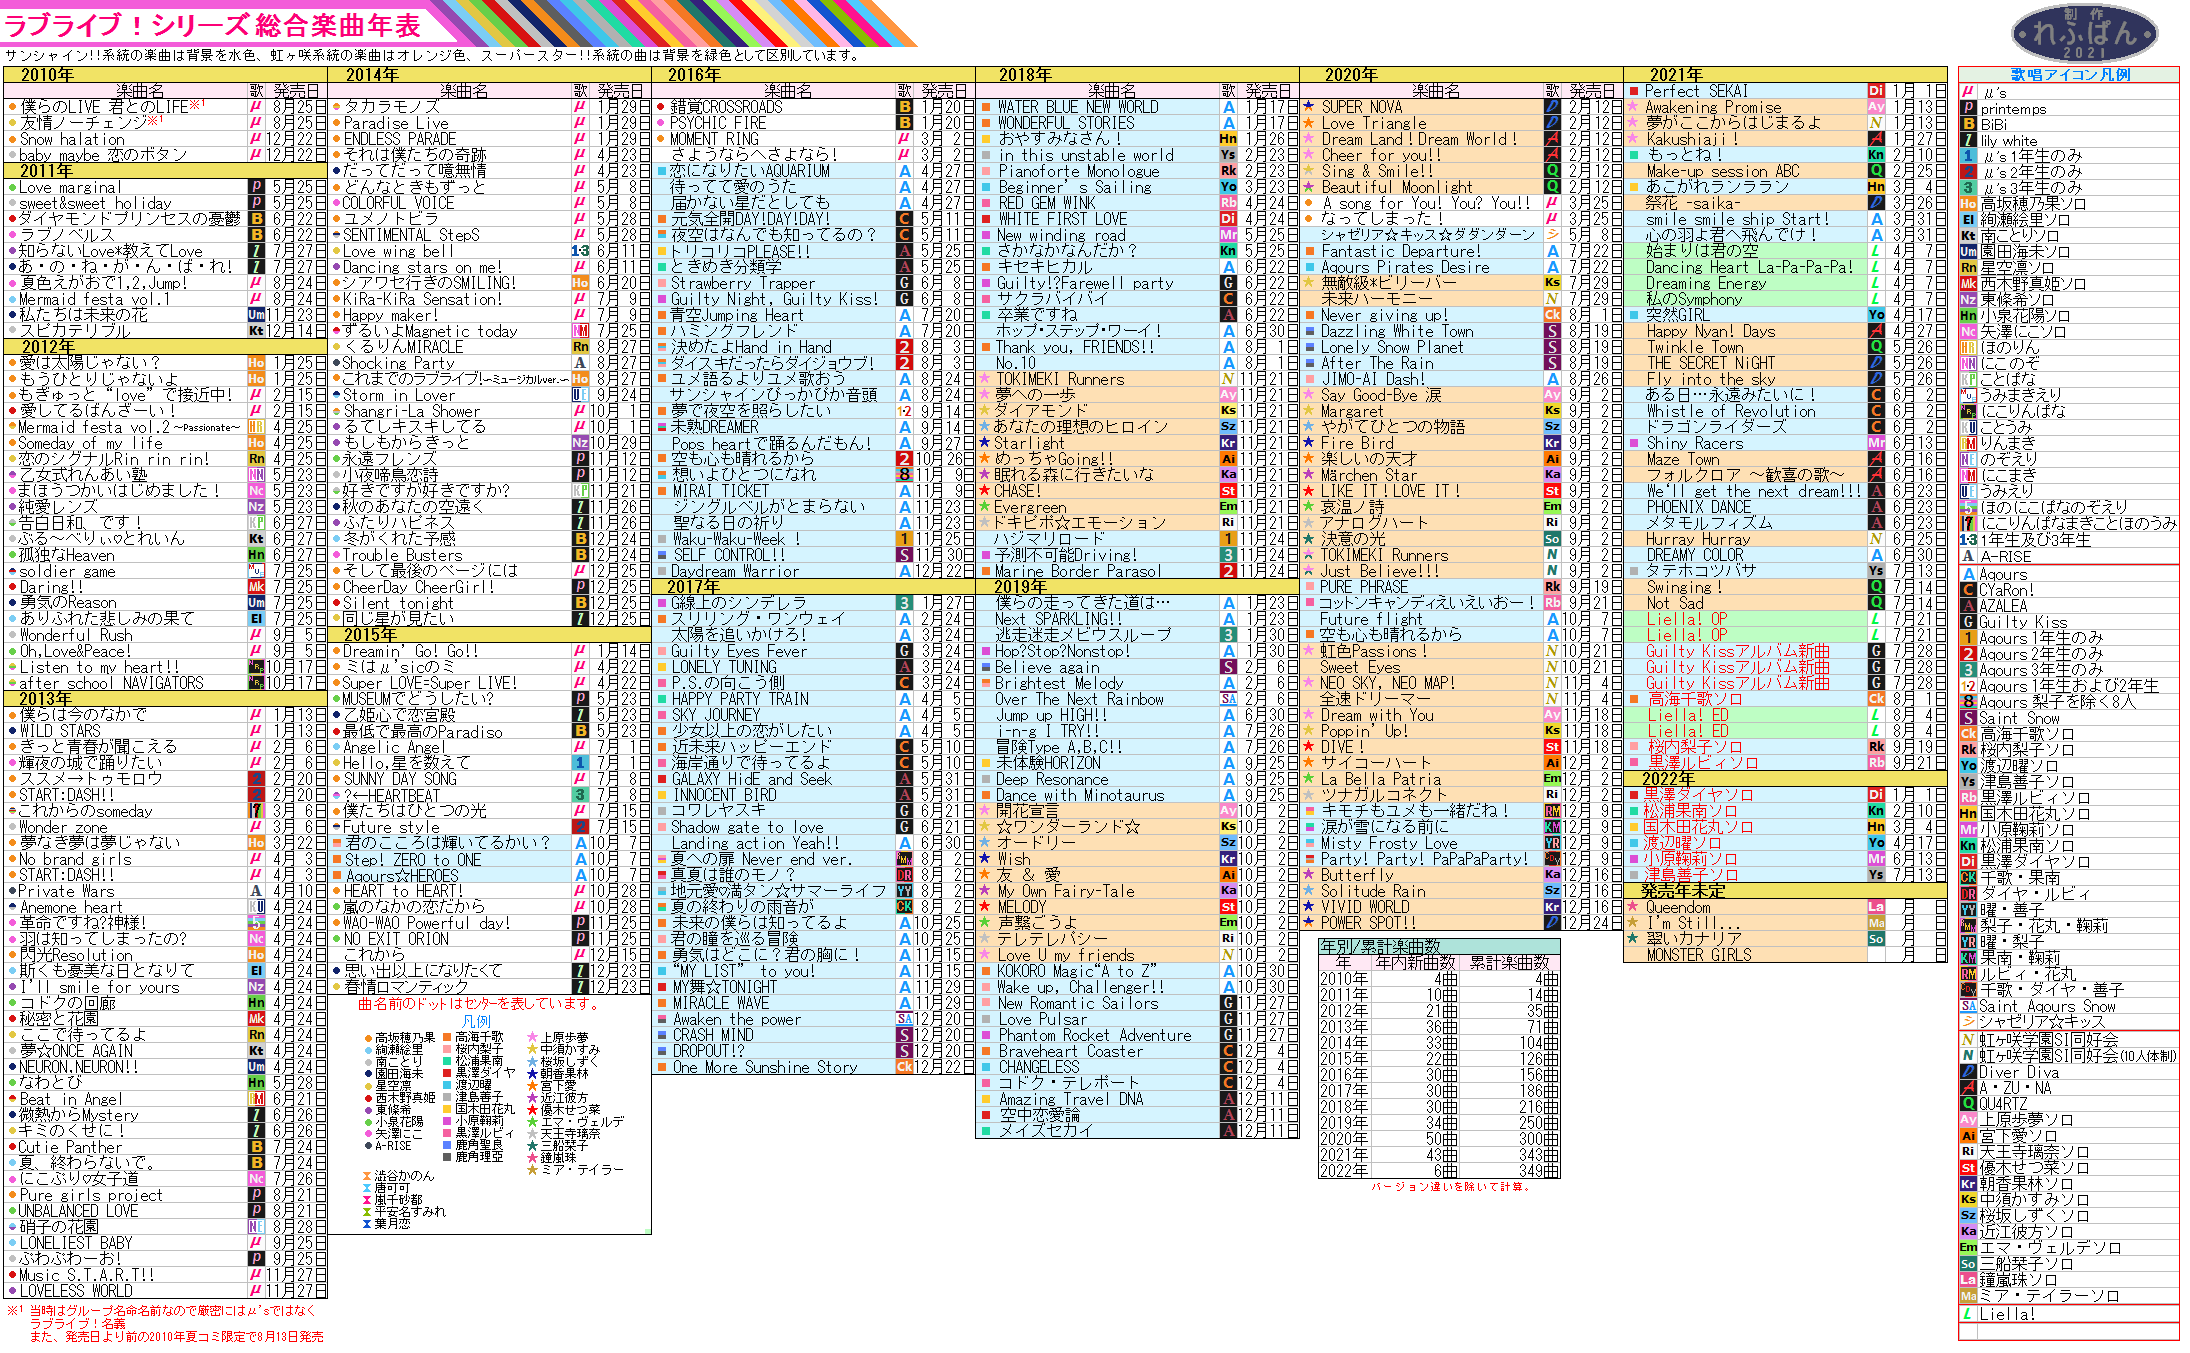Image resolution: width=2190 pixels, height=1353 pixels.
Task: Click the AZALEA legend icon
Action: (x=1967, y=606)
